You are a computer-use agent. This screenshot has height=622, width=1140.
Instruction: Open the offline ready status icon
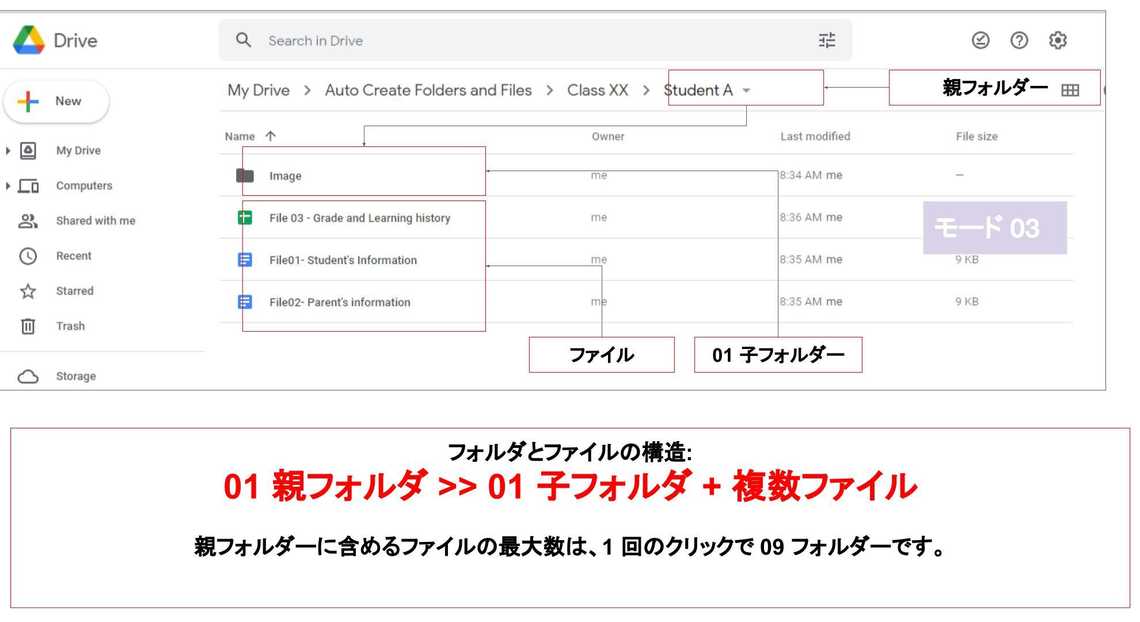click(x=980, y=41)
